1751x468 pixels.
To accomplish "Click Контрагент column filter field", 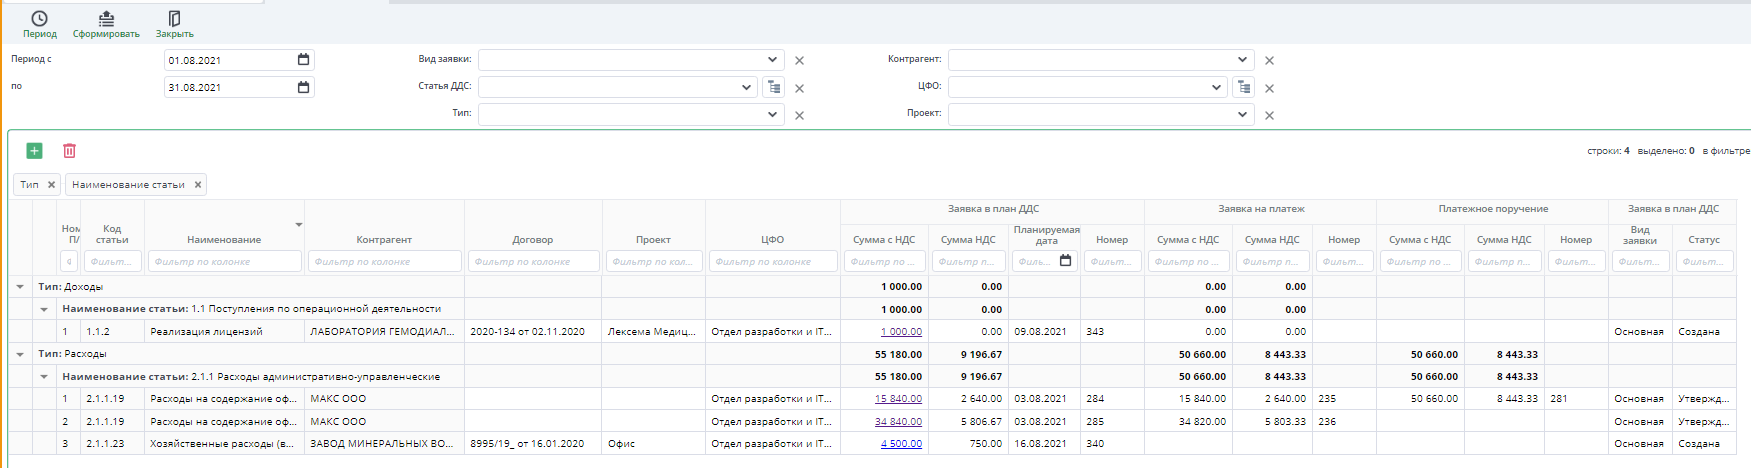I will pos(384,262).
